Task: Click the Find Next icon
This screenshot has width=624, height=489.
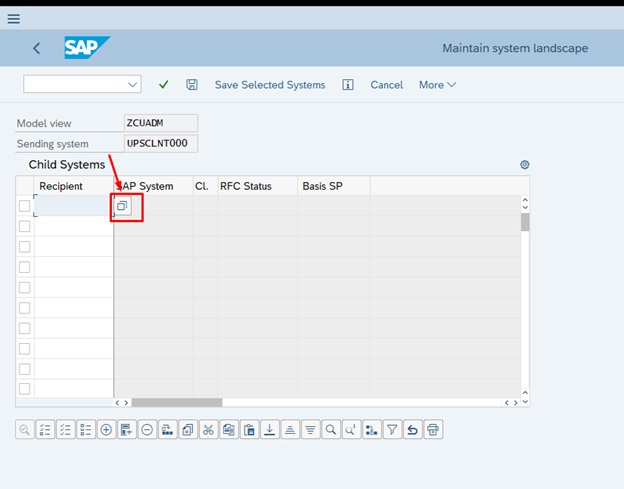Action: [351, 430]
